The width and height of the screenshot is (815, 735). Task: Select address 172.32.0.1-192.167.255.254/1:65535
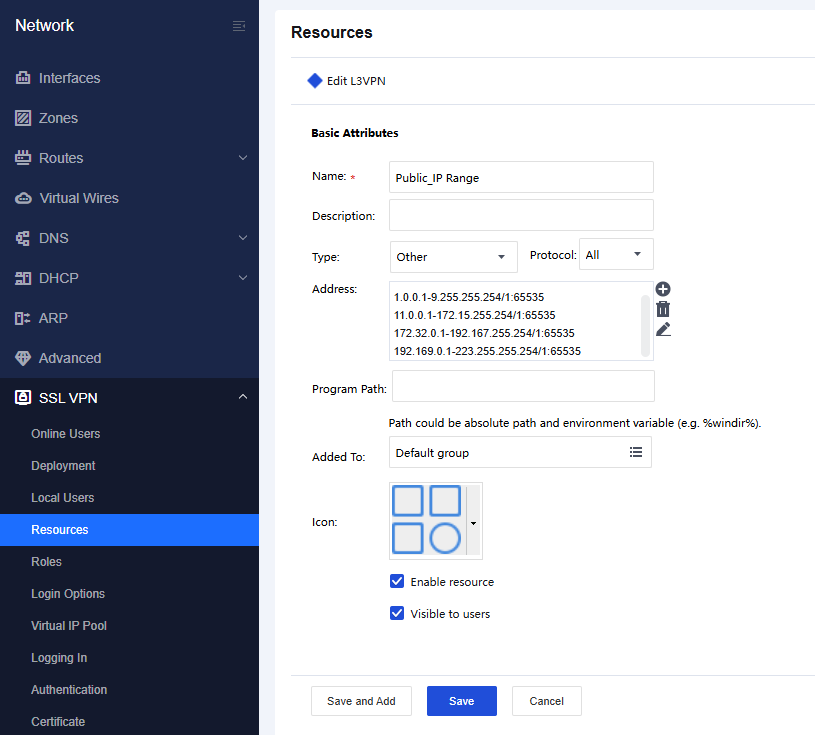click(484, 333)
